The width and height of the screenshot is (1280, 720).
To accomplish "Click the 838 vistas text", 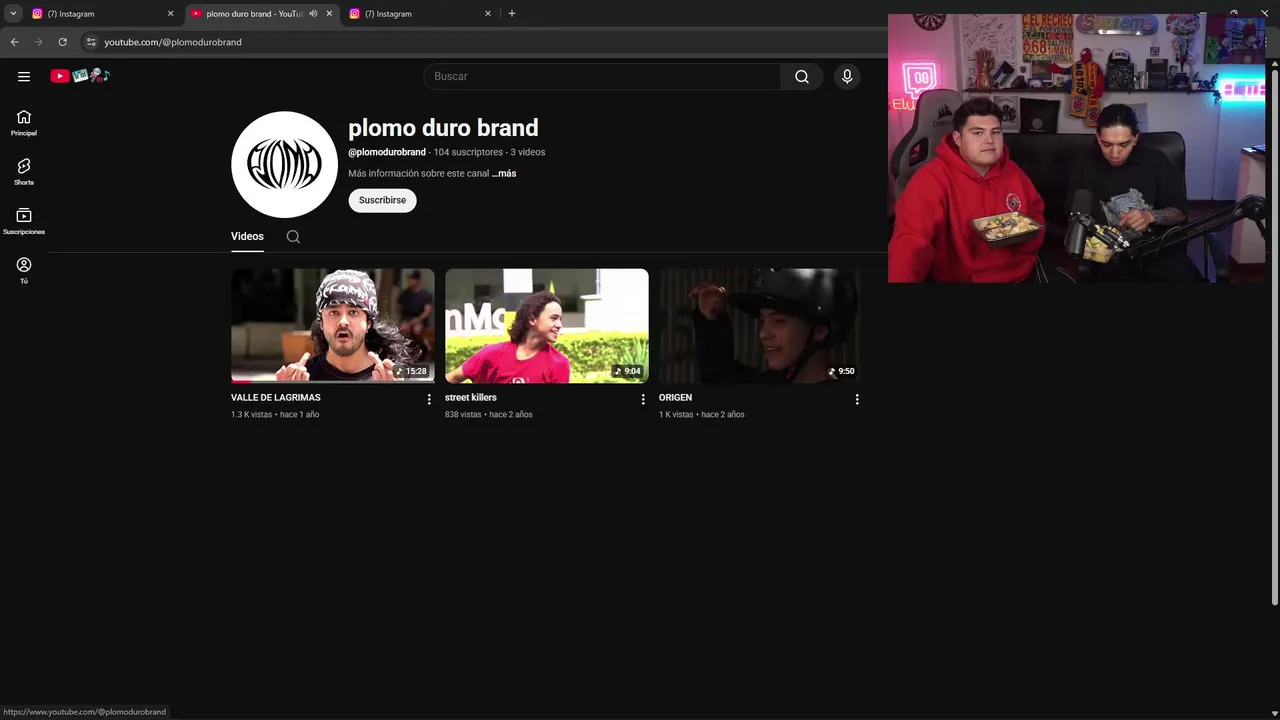I will tap(463, 415).
